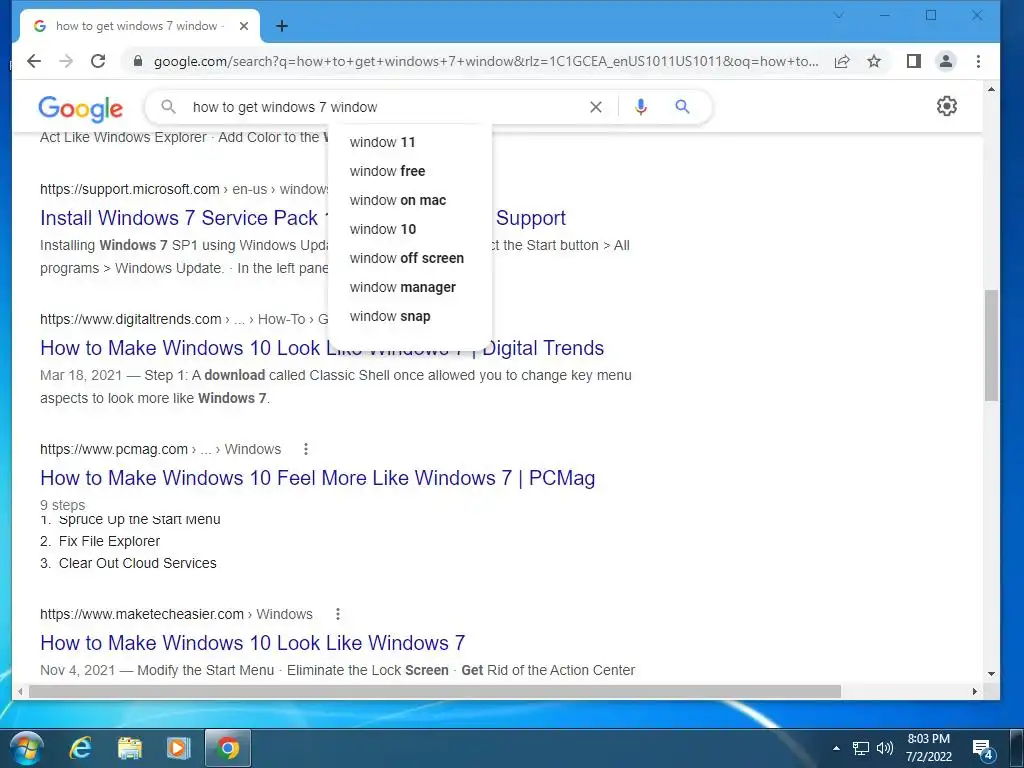Screen dimensions: 1024x768
Task: Open three-dot options for pcmag.com result
Action: pos(306,449)
